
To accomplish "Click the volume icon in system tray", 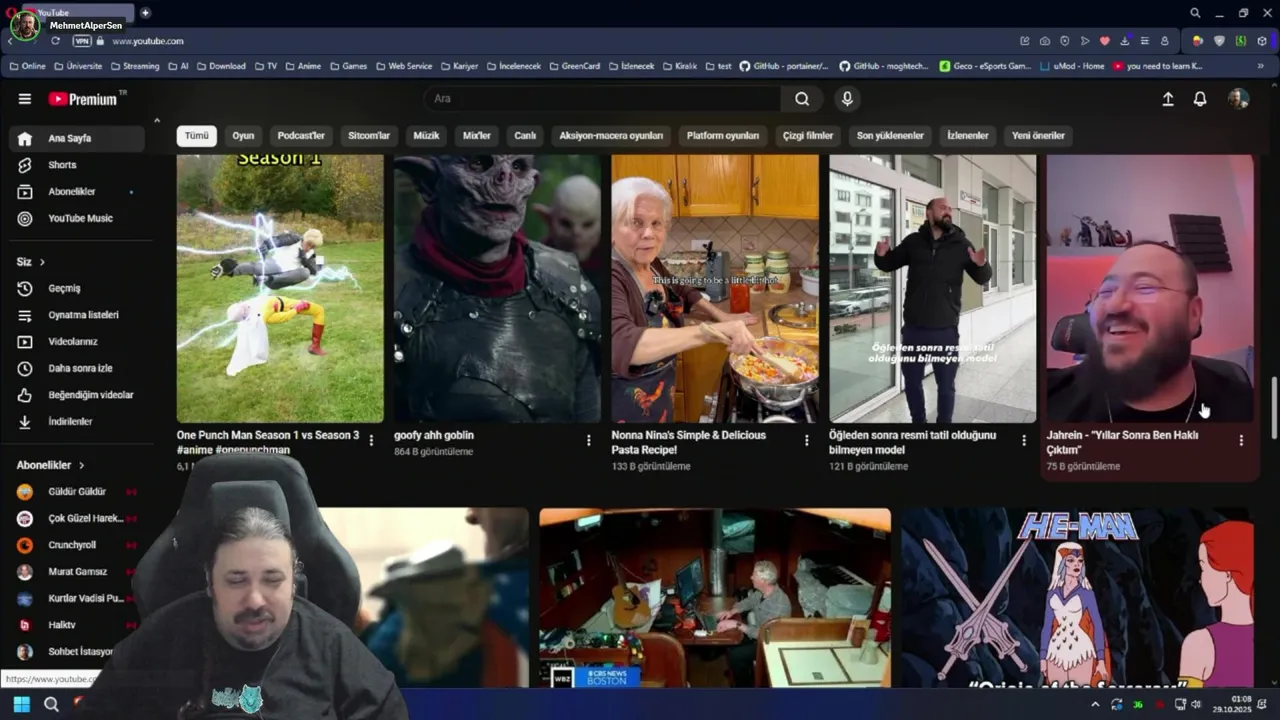I will pos(1195,704).
